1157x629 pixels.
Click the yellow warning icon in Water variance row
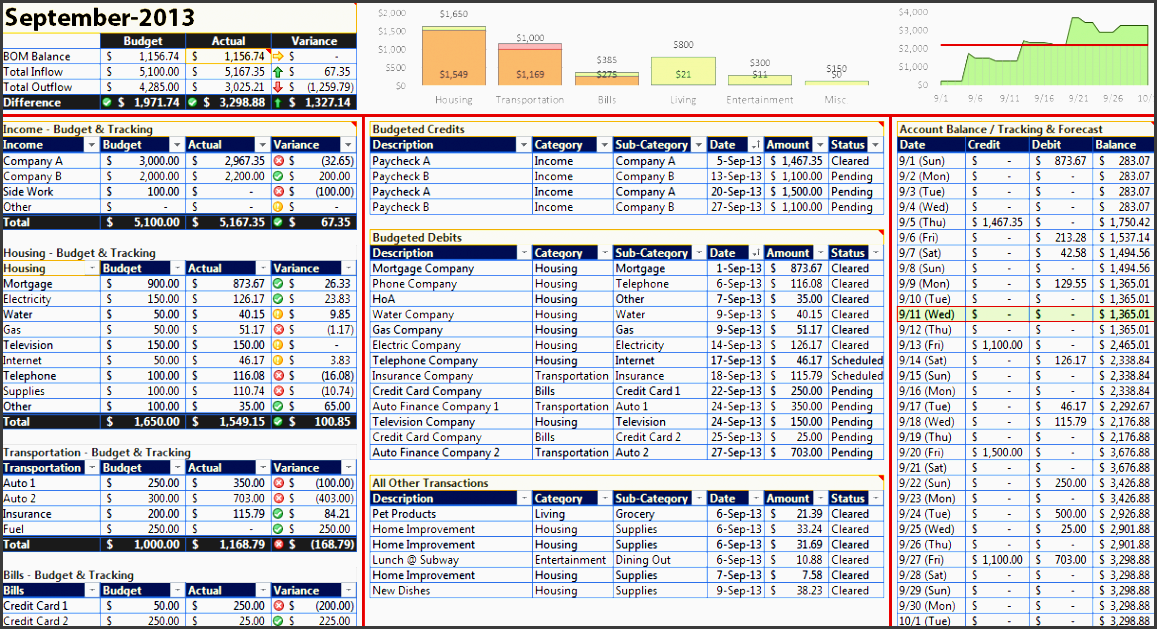(x=278, y=314)
